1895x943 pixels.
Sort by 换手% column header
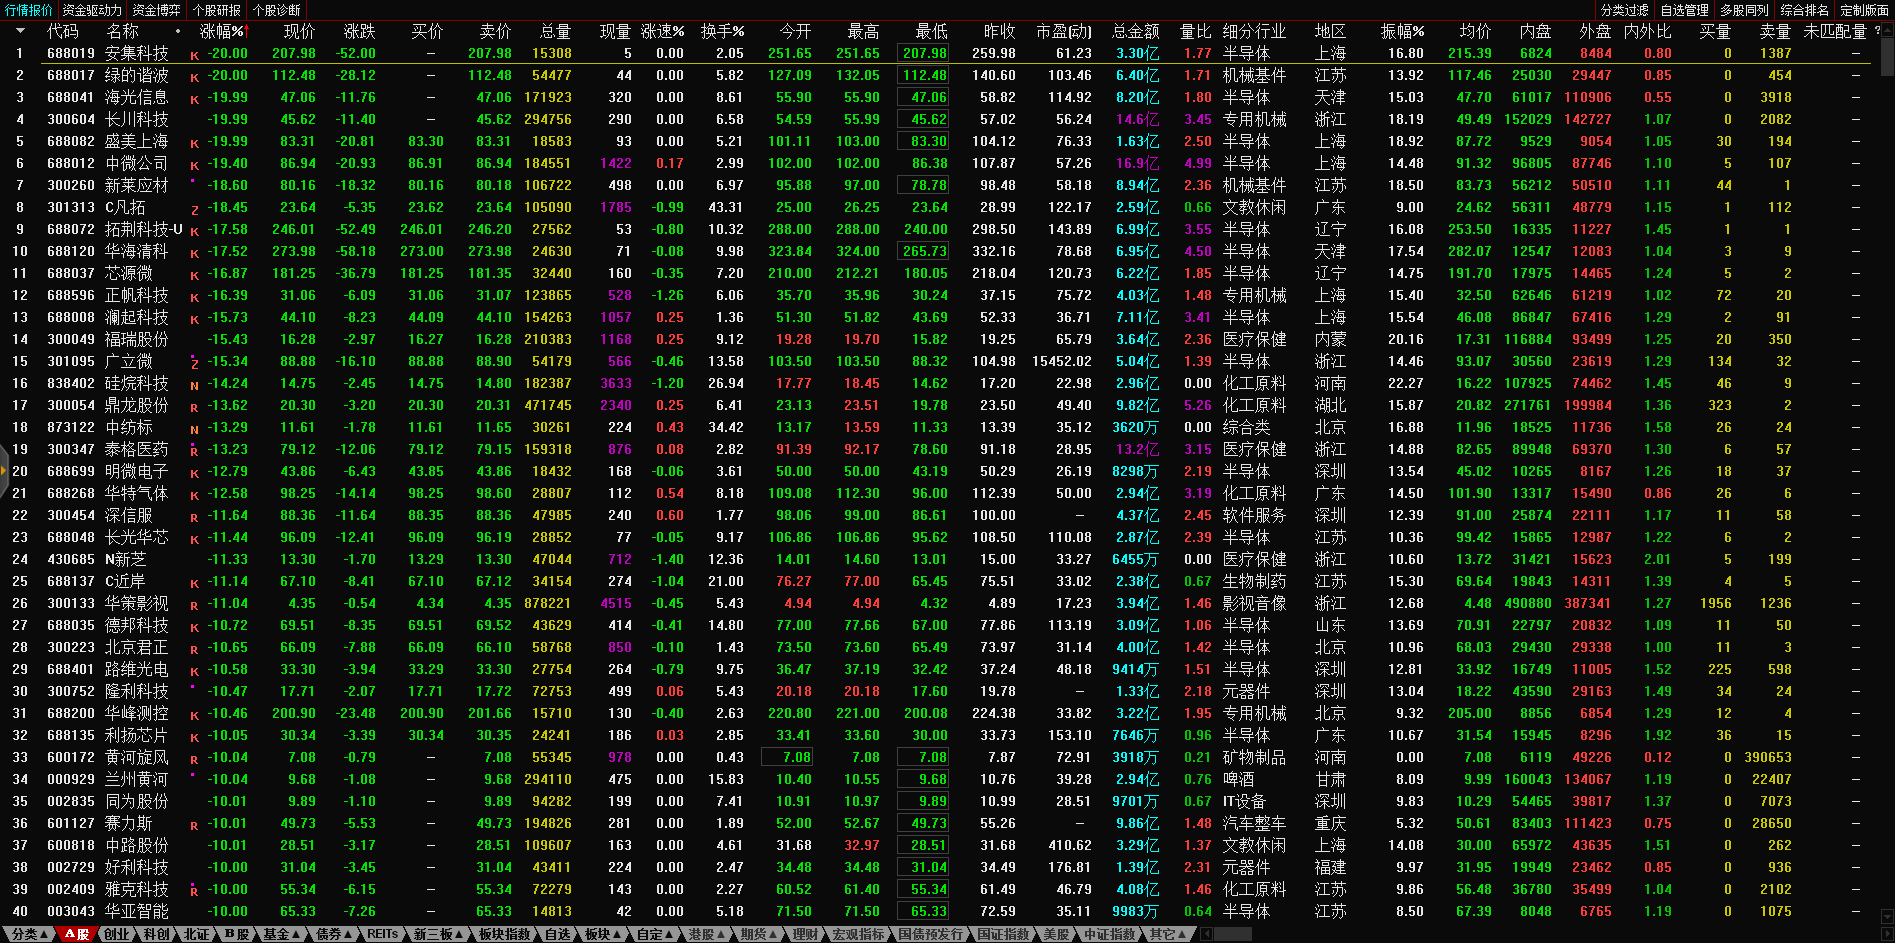pos(722,32)
